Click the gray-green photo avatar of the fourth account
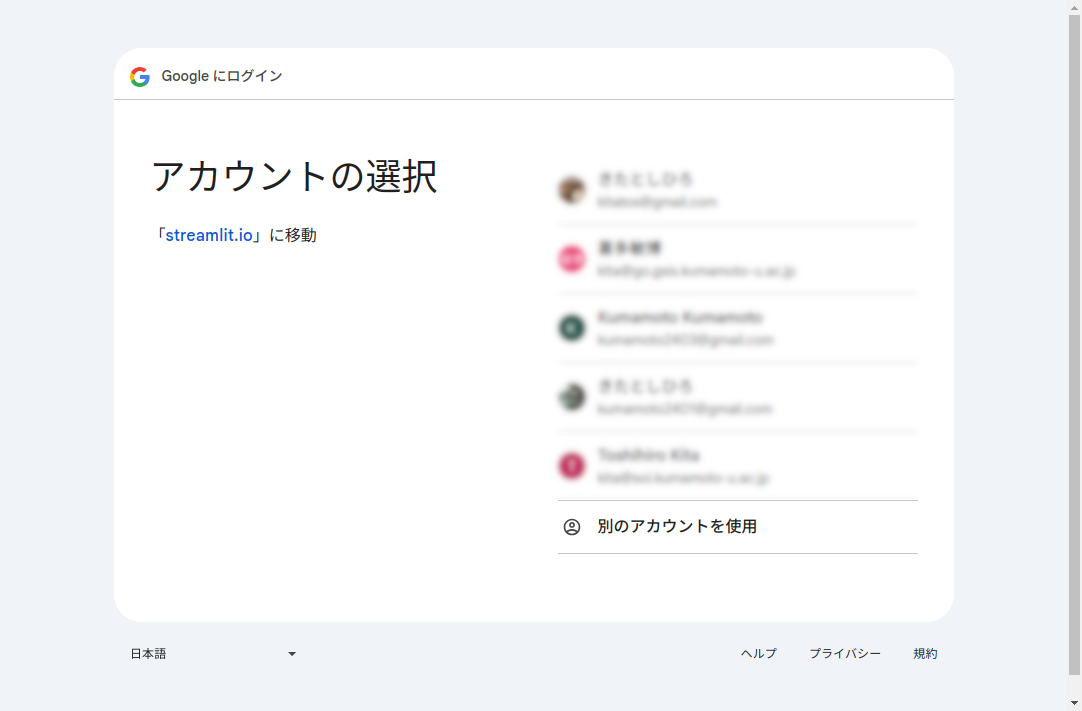The width and height of the screenshot is (1082, 711). click(572, 397)
